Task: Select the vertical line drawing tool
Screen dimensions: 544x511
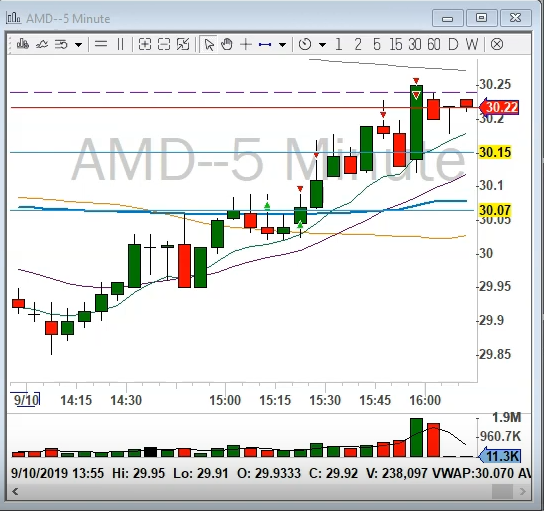Action: [x=120, y=44]
